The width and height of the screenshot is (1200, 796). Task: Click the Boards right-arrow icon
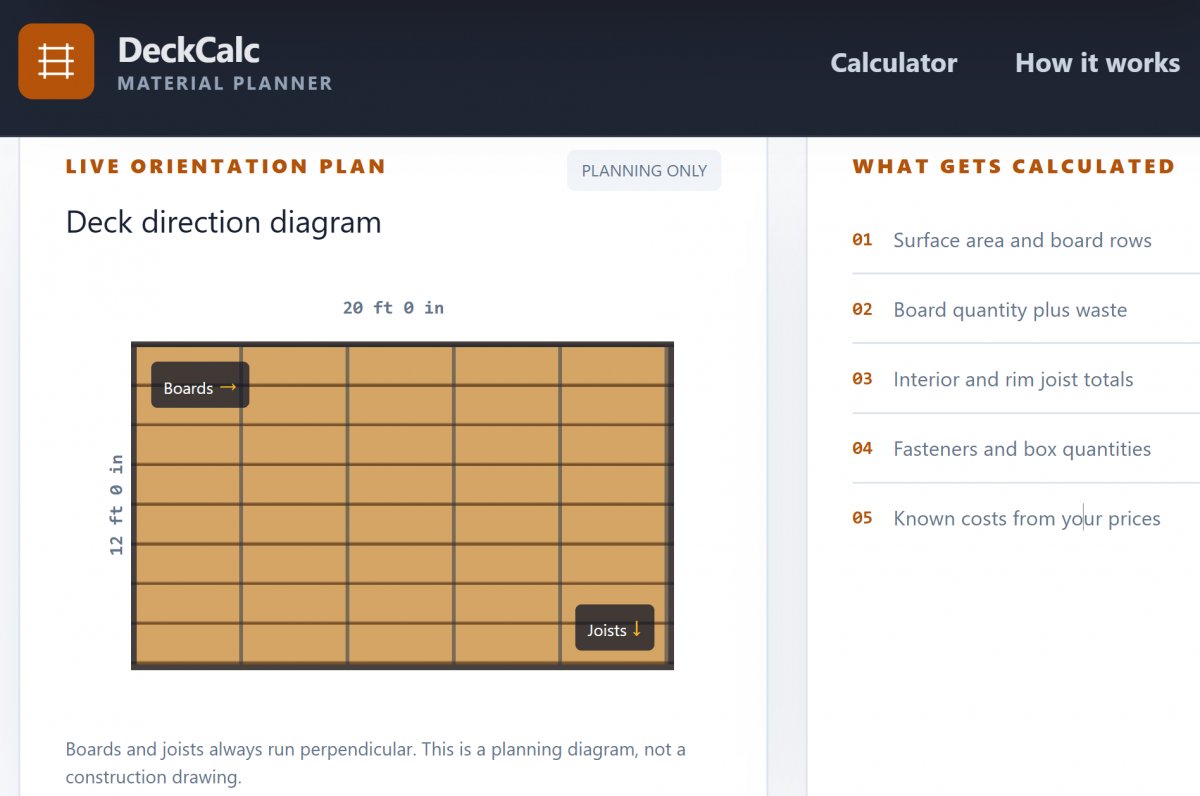228,387
